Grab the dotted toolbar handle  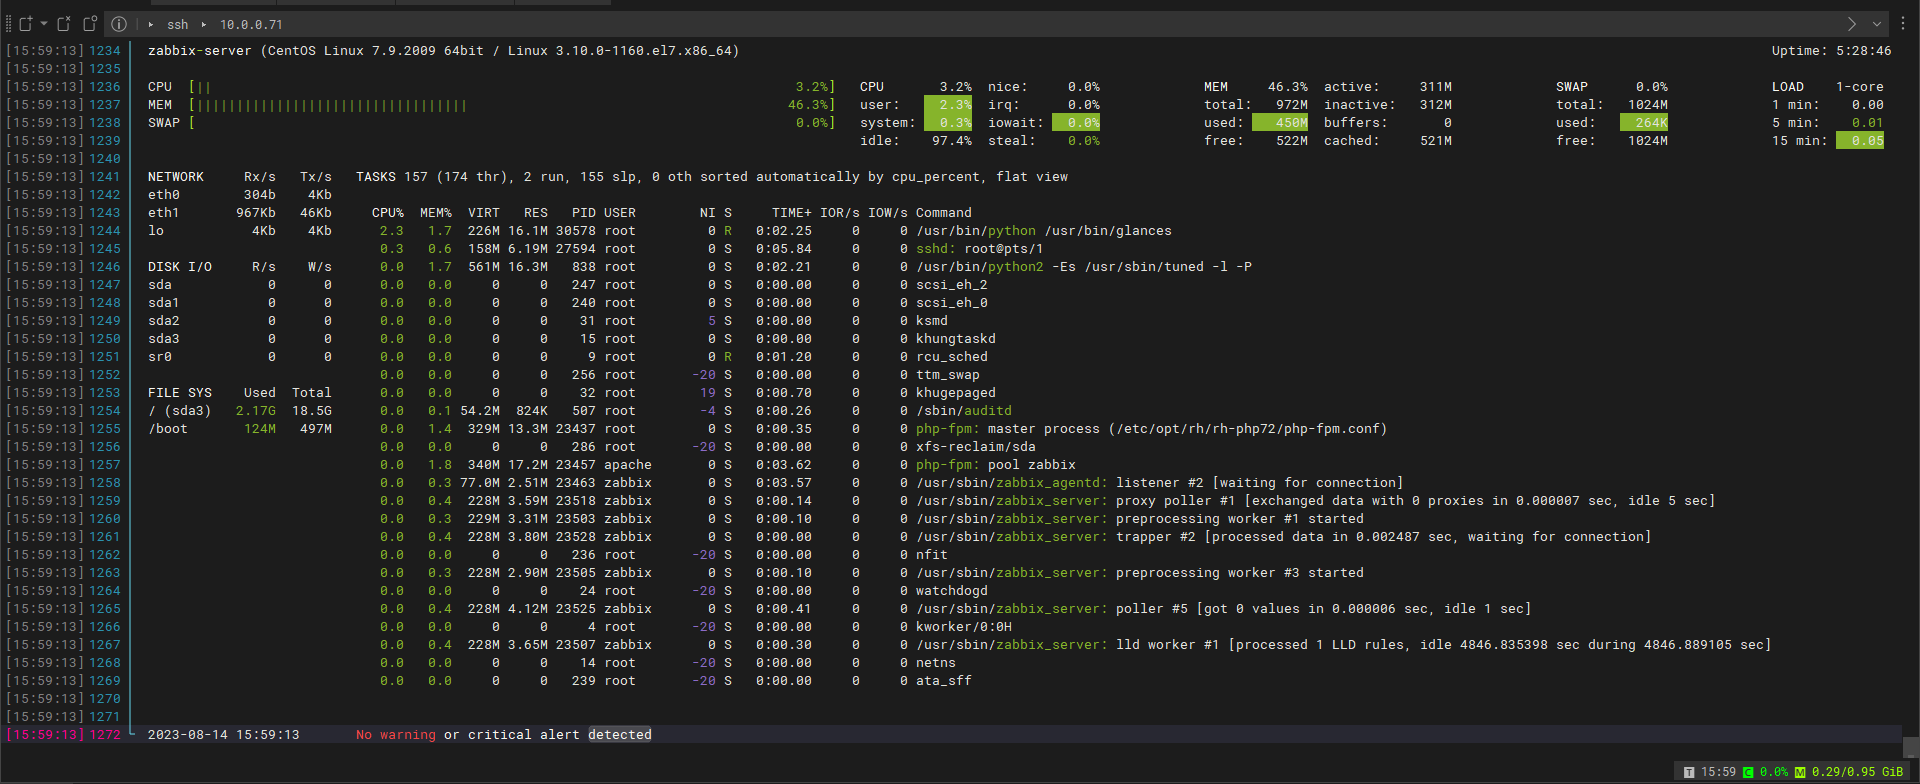[x=8, y=24]
